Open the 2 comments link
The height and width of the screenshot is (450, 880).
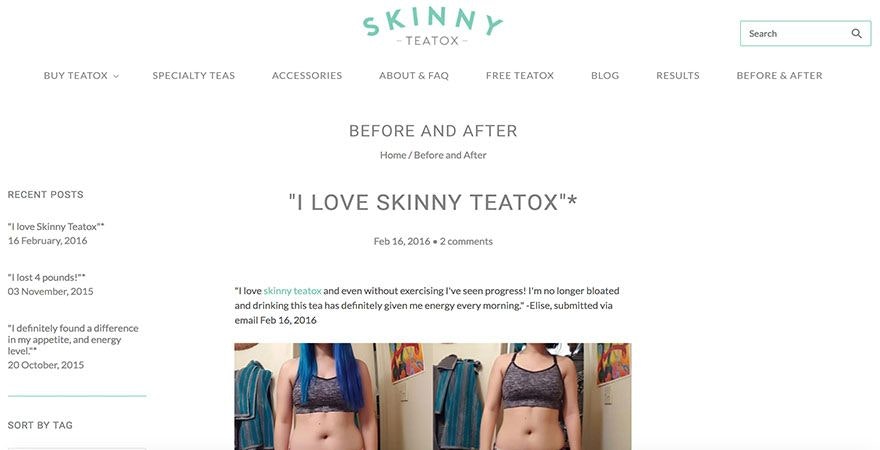pos(466,242)
